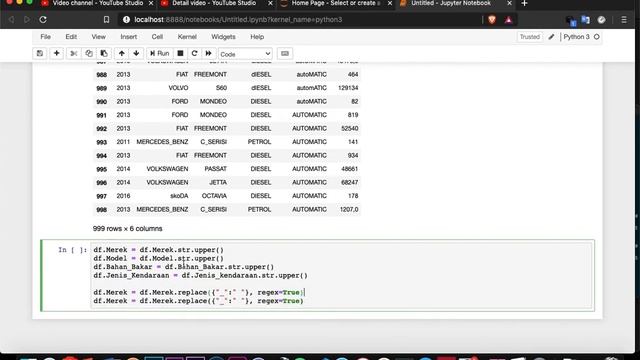Click the JETTA cell in row 996
The height and width of the screenshot is (360, 640).
[x=218, y=182]
